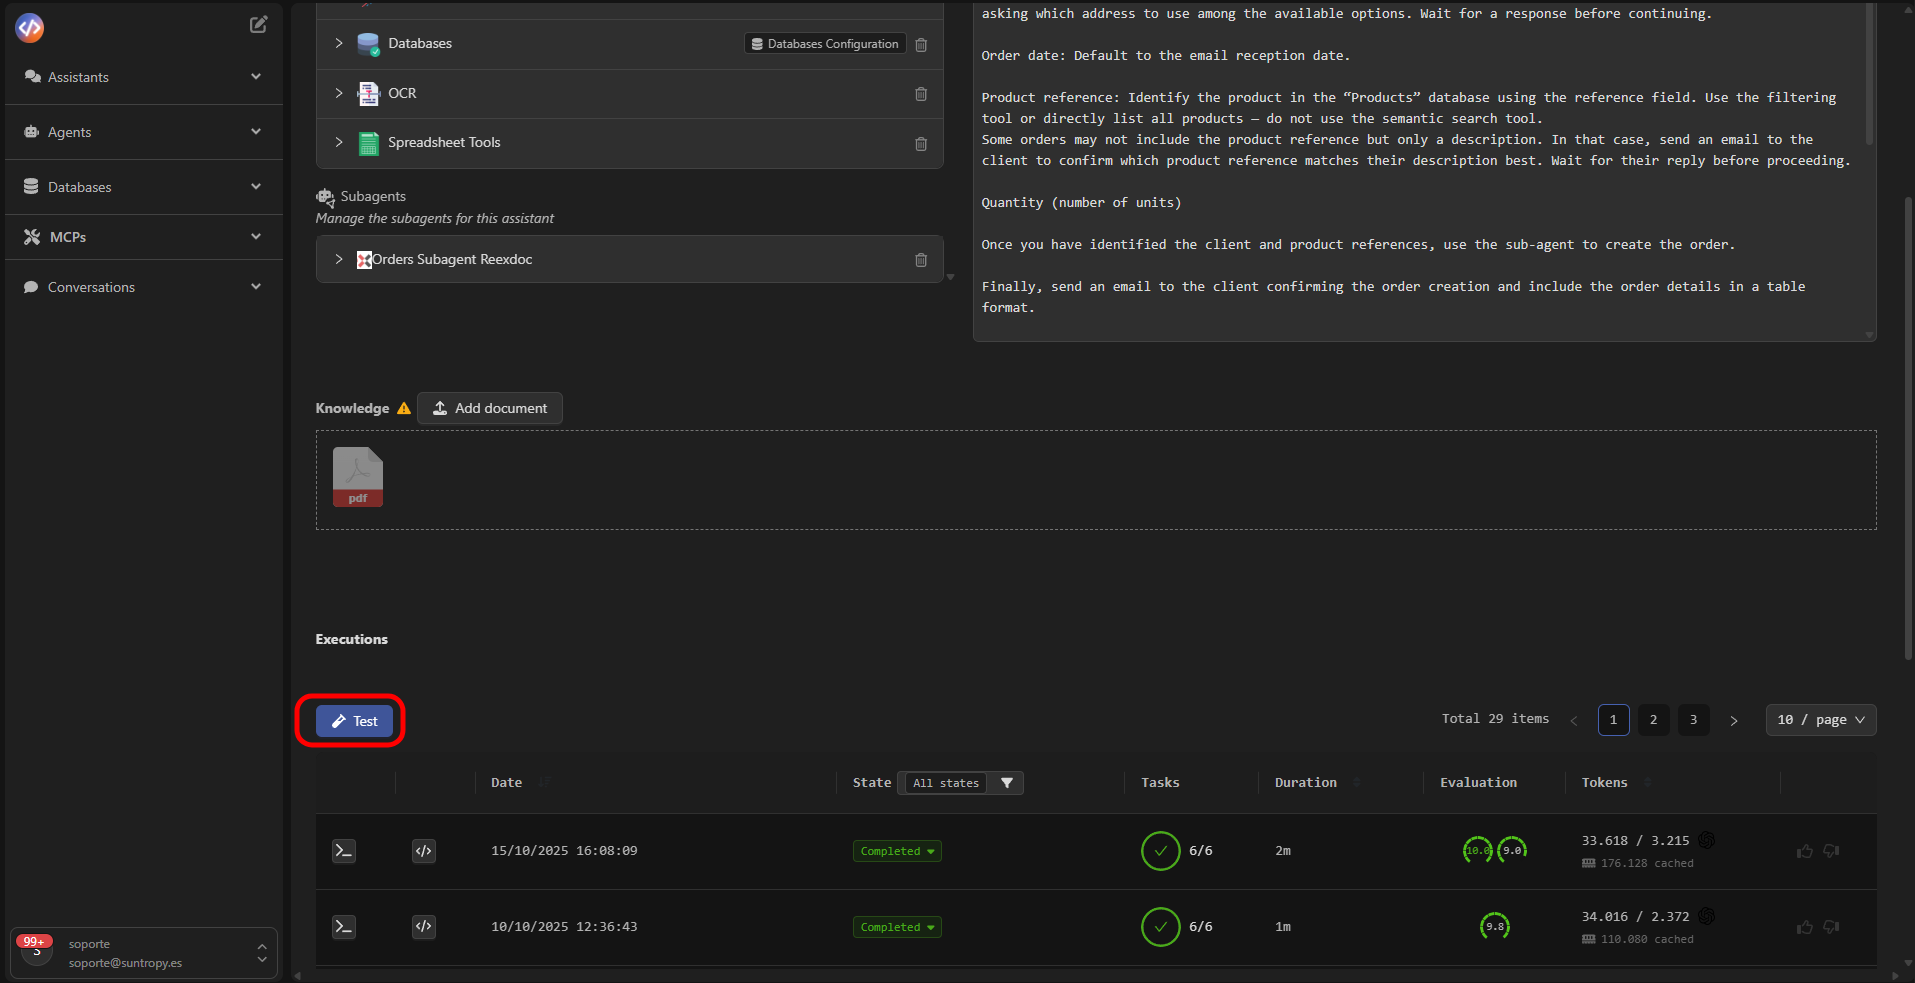Click the app logo at top-left

(30, 27)
